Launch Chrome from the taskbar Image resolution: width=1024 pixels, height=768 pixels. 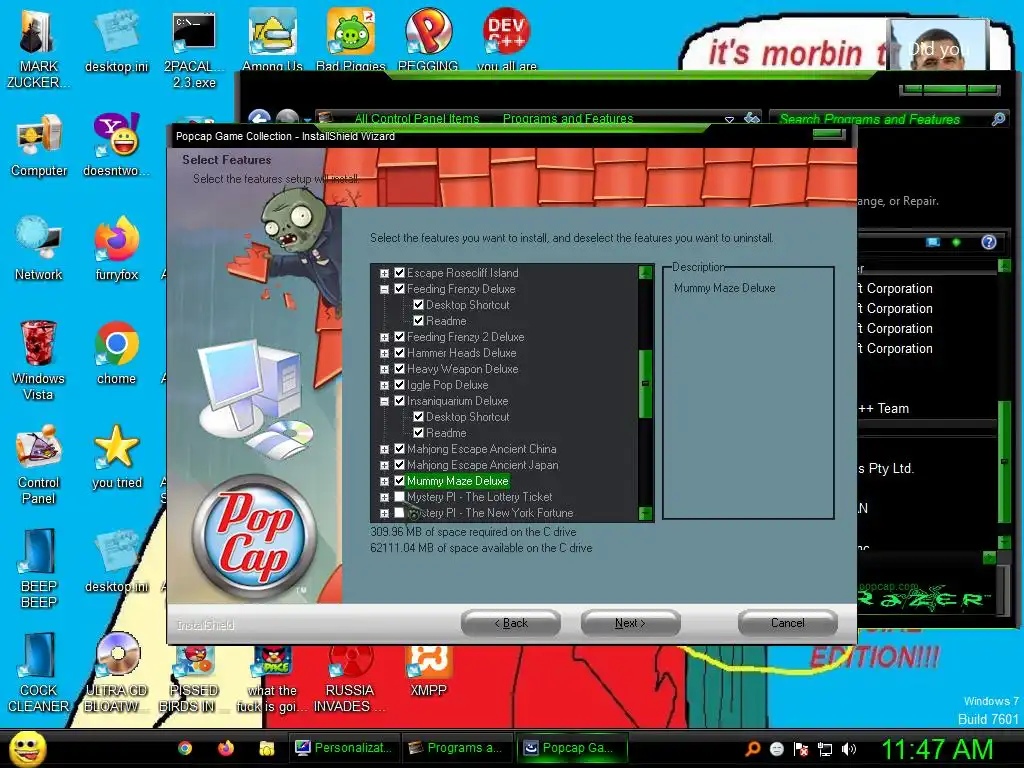point(185,748)
